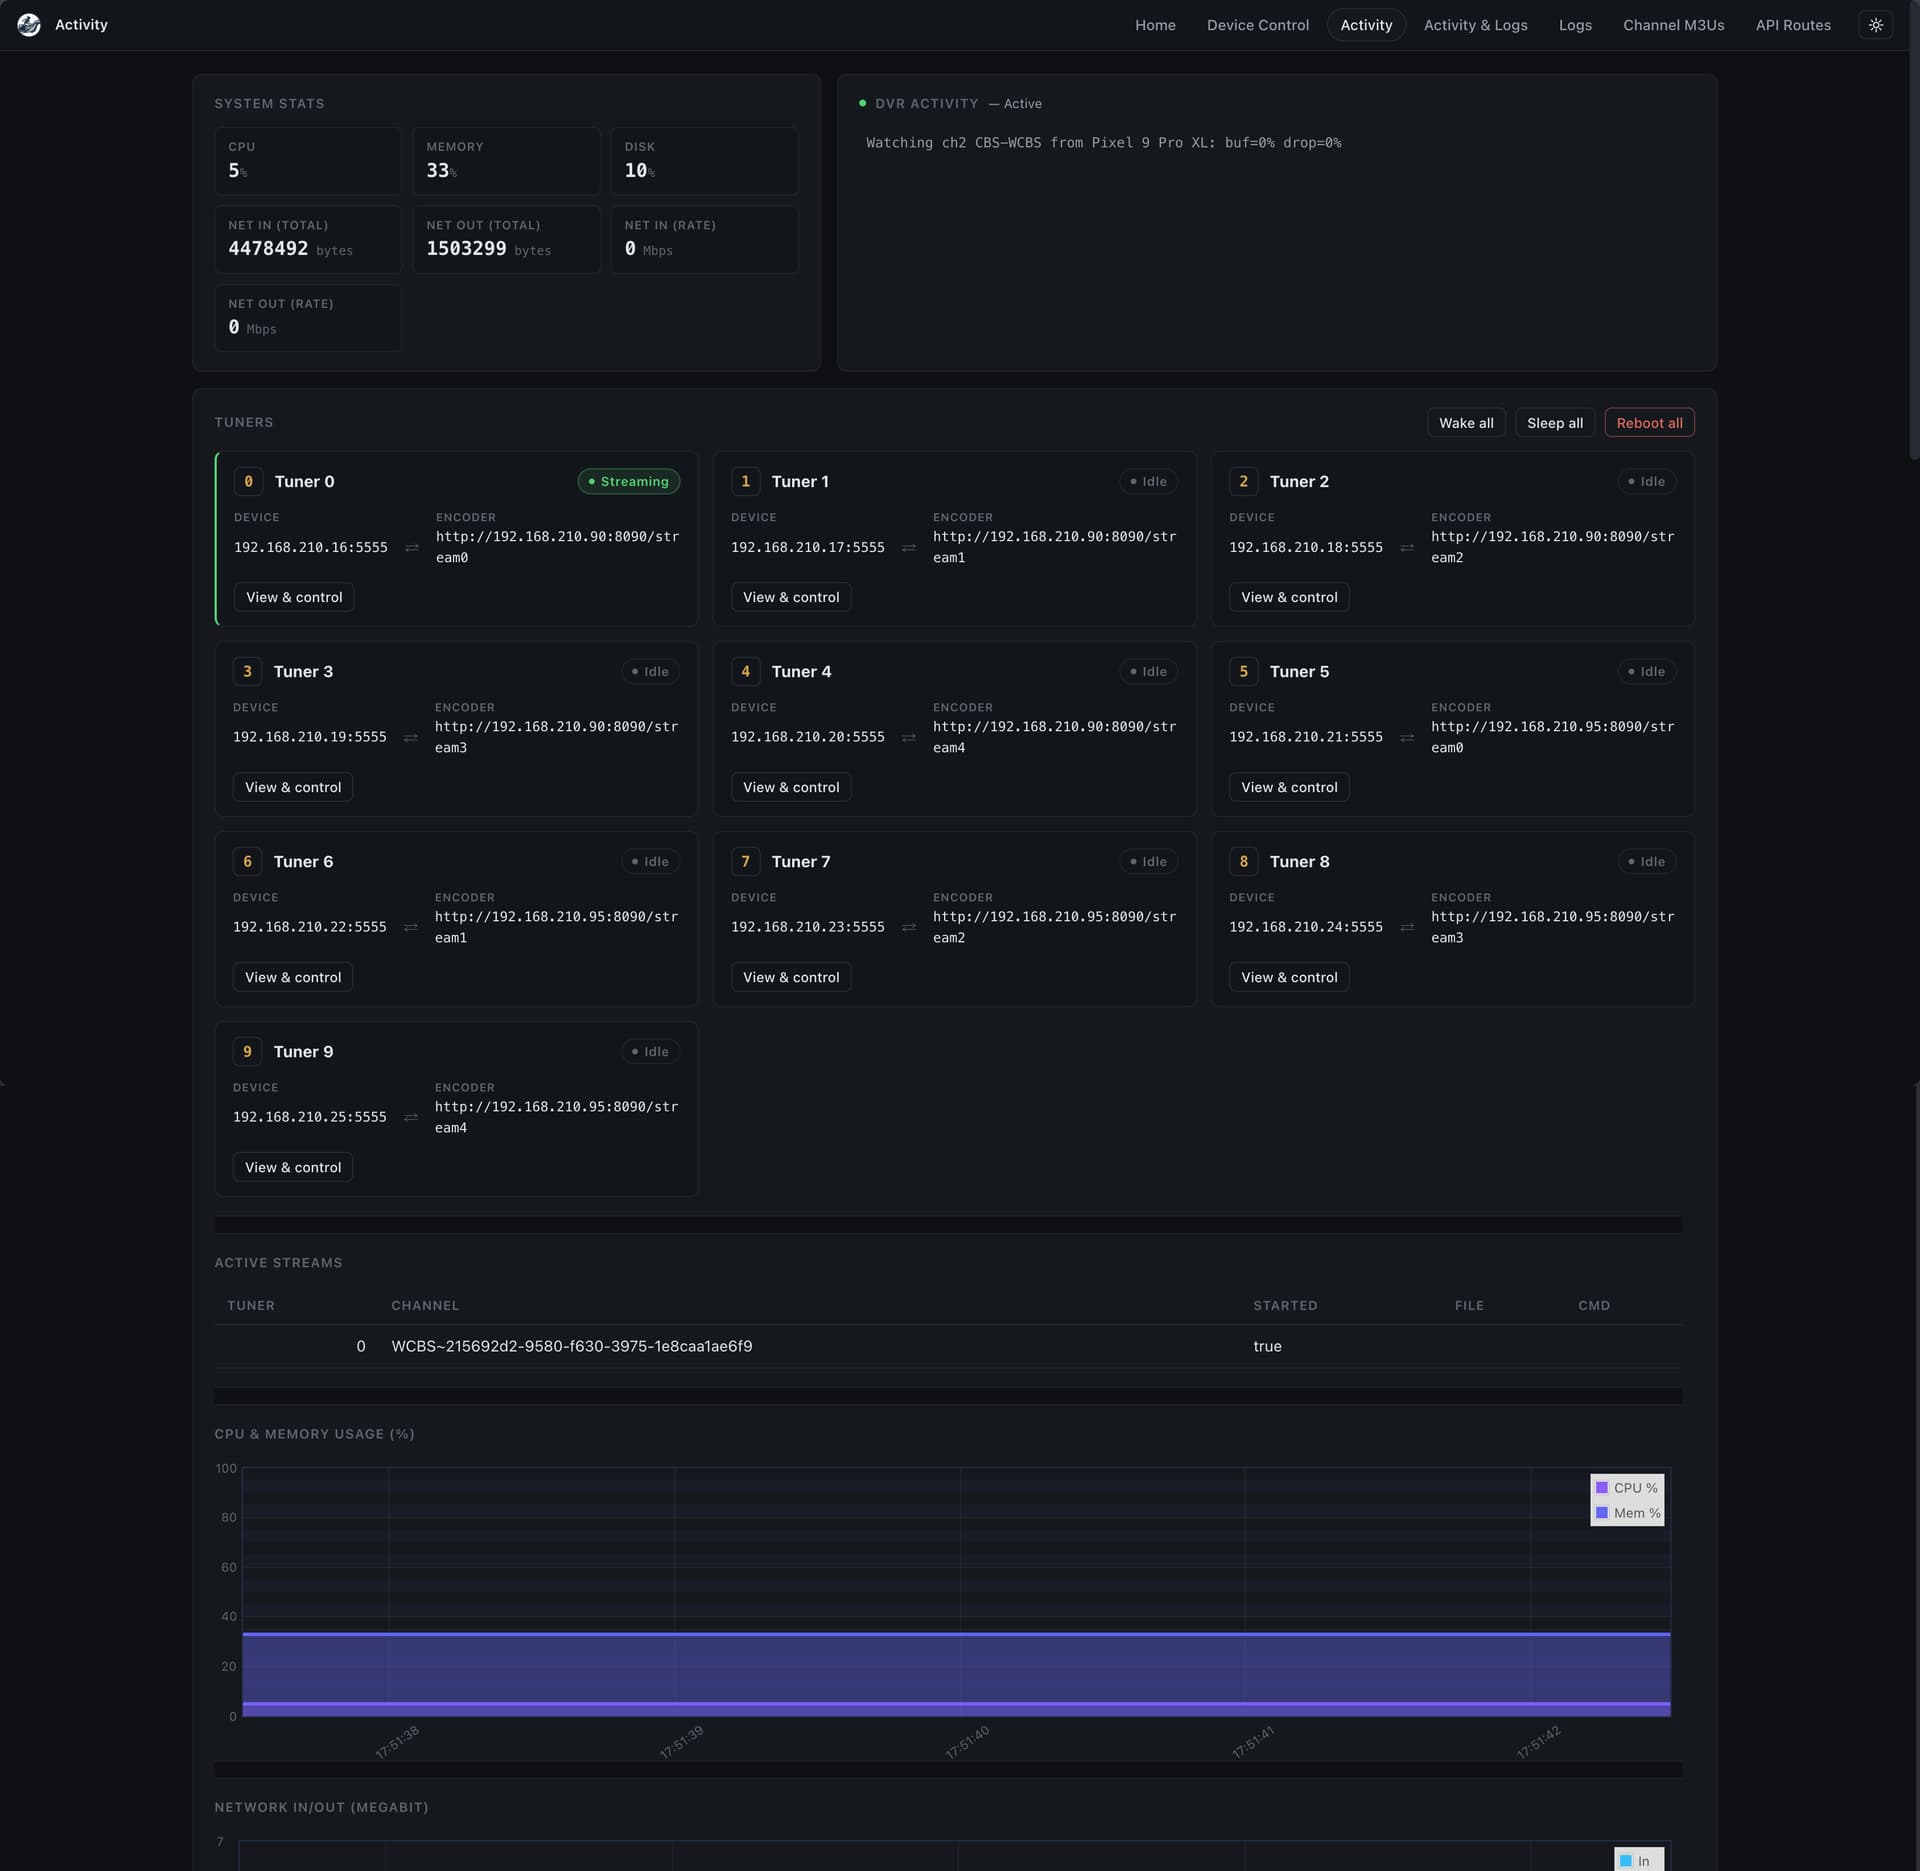Image resolution: width=1920 pixels, height=1871 pixels.
Task: Click the number 1 badge of Tuner 1
Action: coord(745,481)
